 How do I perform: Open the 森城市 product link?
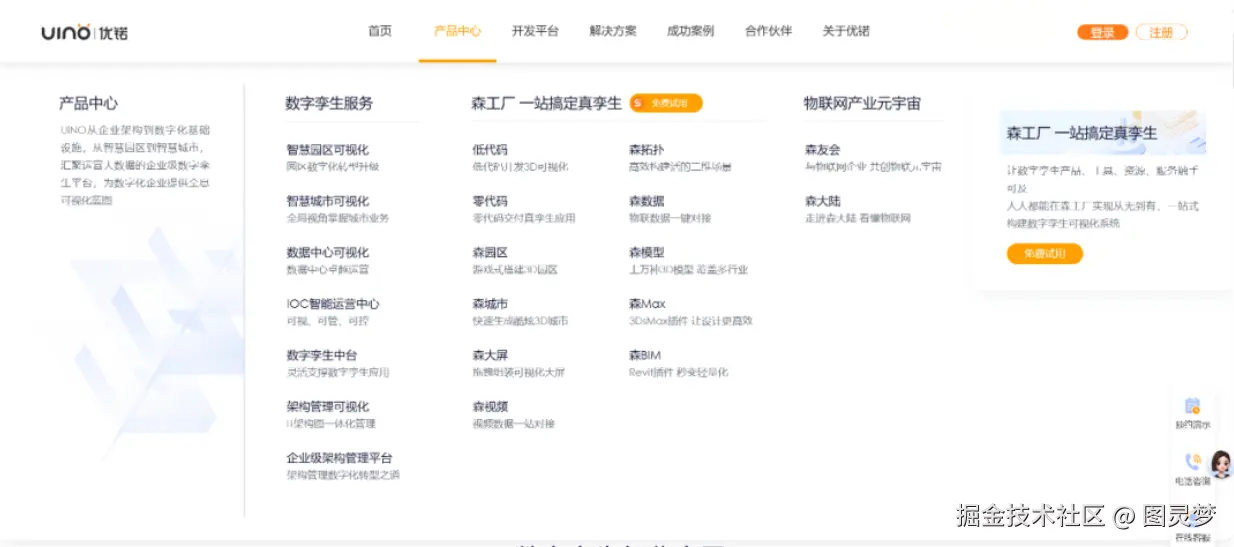[490, 304]
